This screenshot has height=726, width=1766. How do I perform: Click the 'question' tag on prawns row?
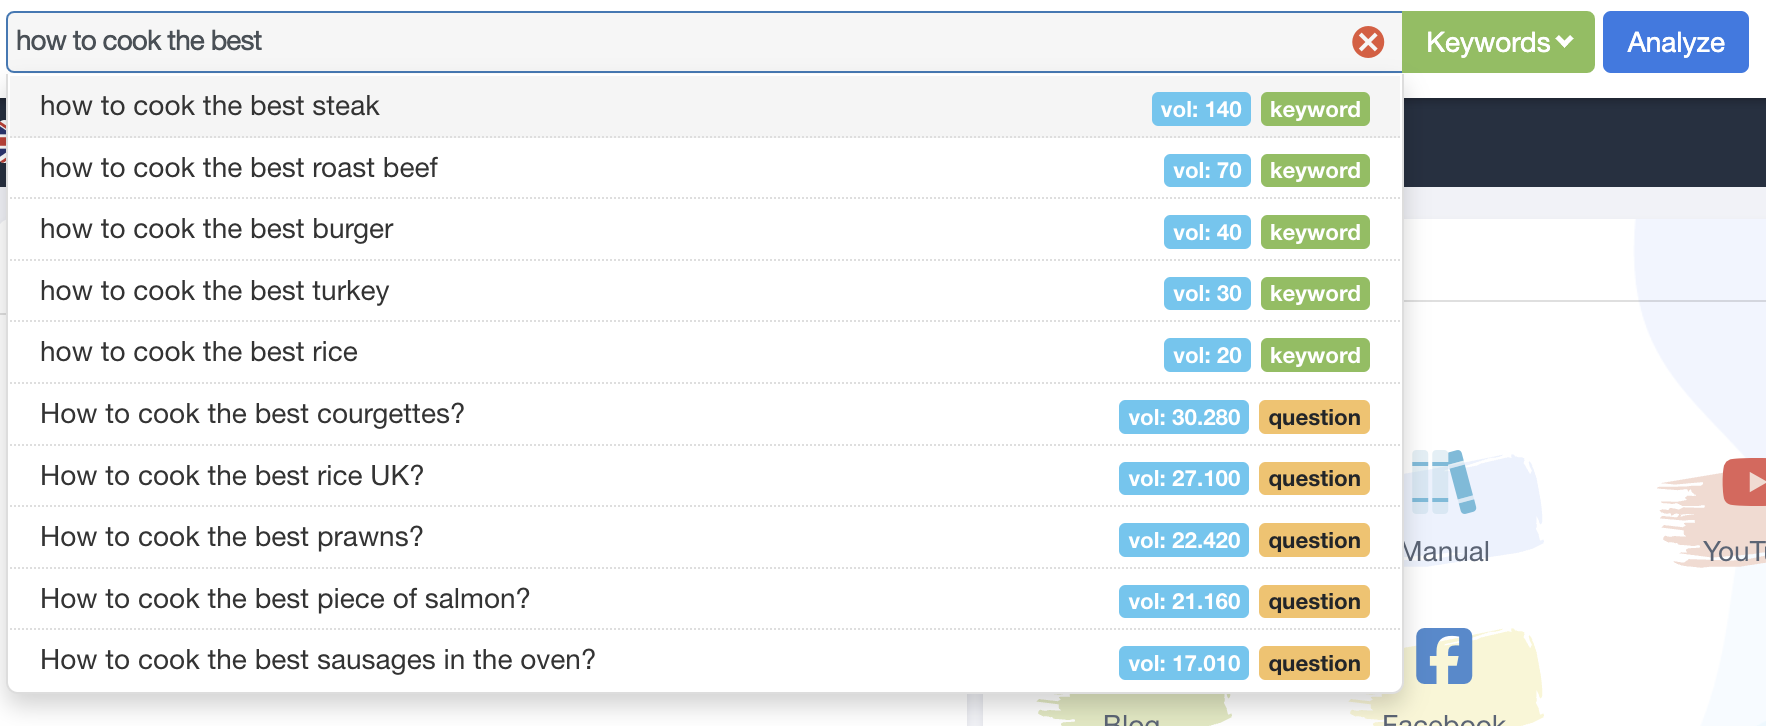1314,540
